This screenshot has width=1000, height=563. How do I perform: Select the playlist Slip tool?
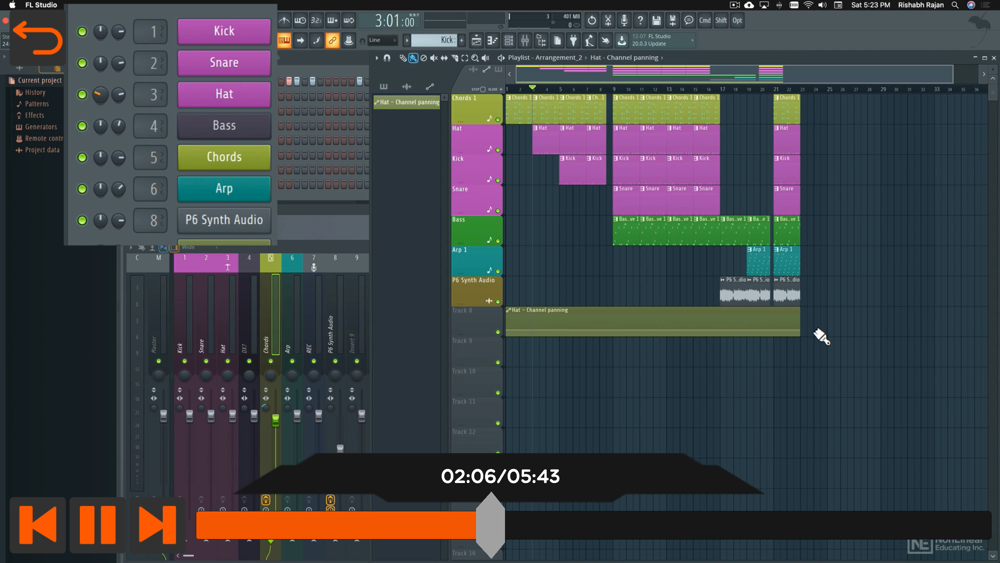click(x=444, y=58)
